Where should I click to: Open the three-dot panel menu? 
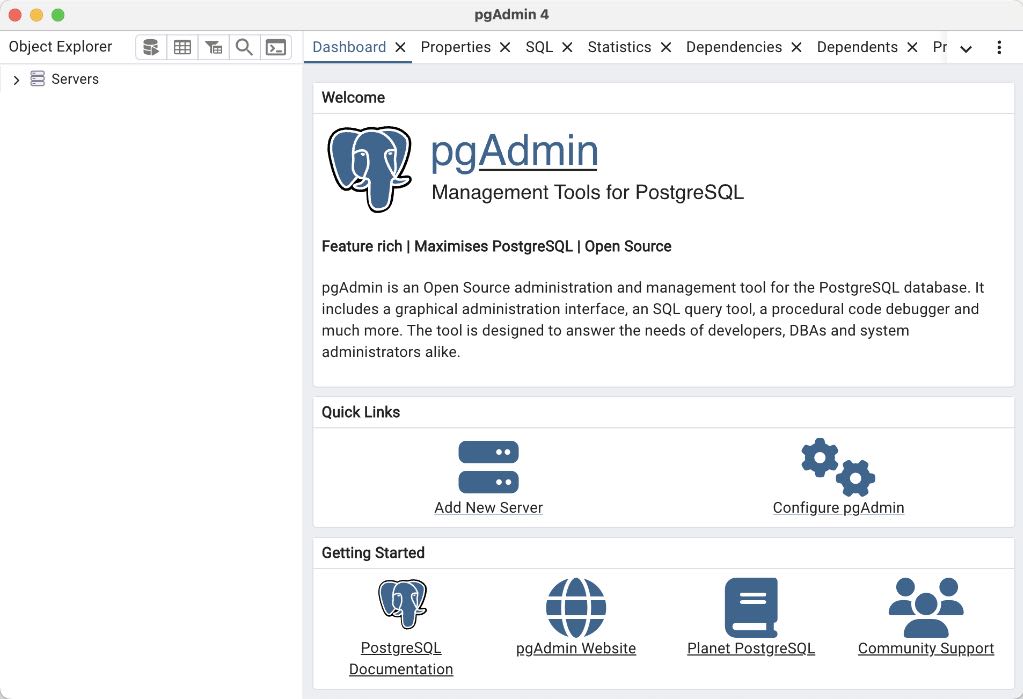[999, 46]
